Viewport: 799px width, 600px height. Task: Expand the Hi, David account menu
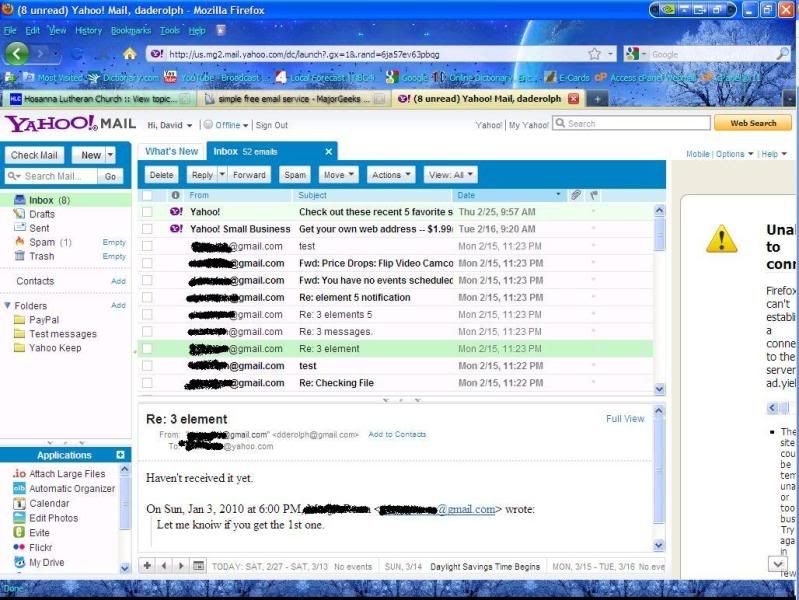pos(170,125)
